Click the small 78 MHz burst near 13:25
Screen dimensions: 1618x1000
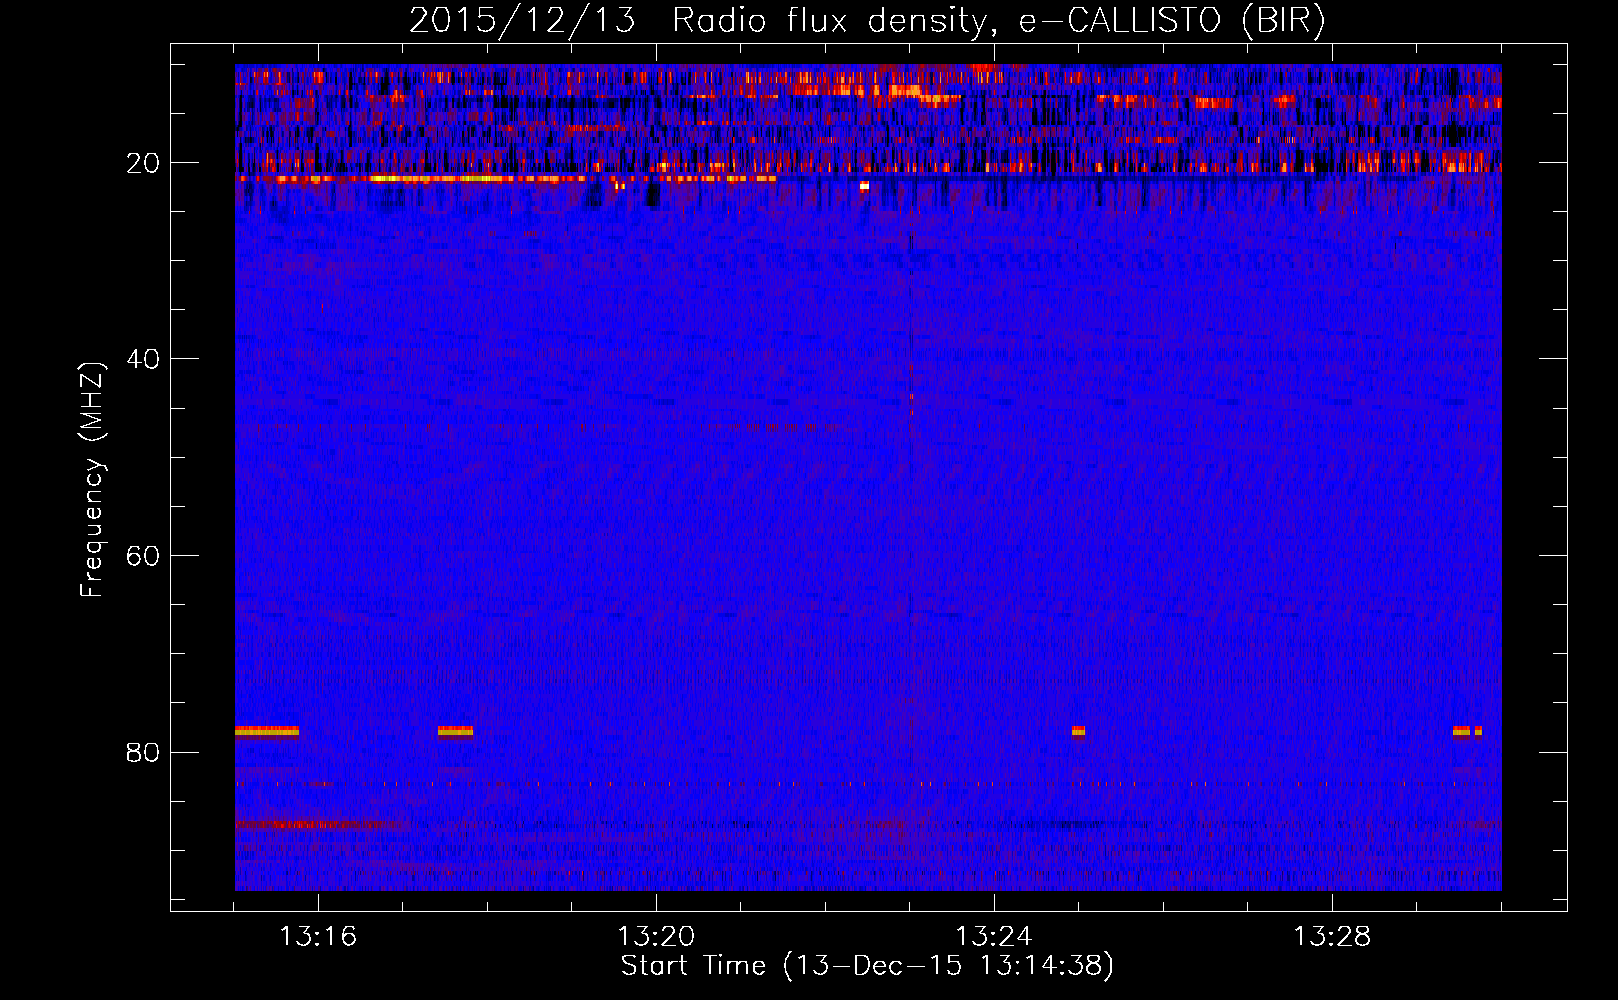click(x=1078, y=731)
